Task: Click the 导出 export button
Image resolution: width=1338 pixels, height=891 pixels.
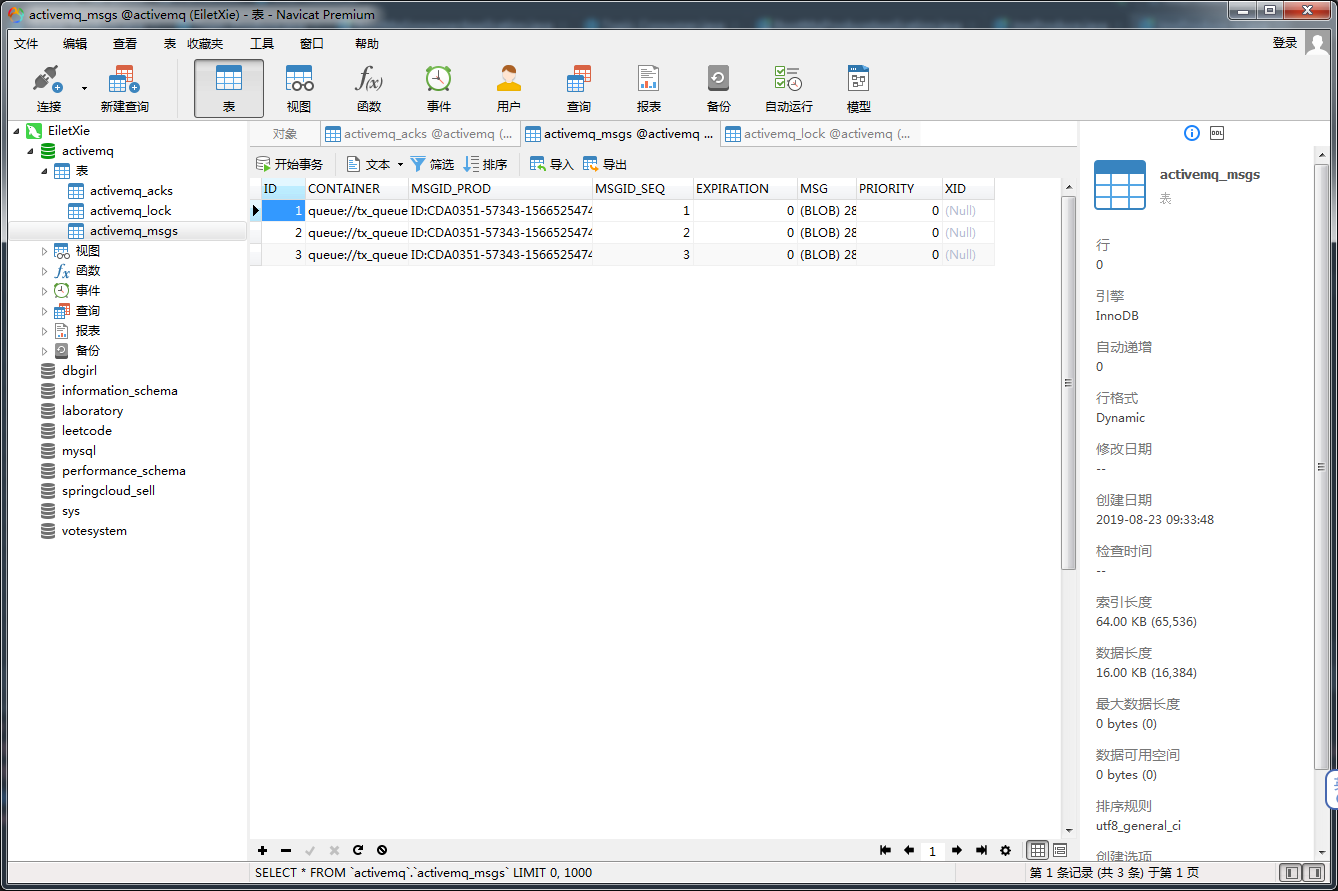Action: [x=605, y=164]
